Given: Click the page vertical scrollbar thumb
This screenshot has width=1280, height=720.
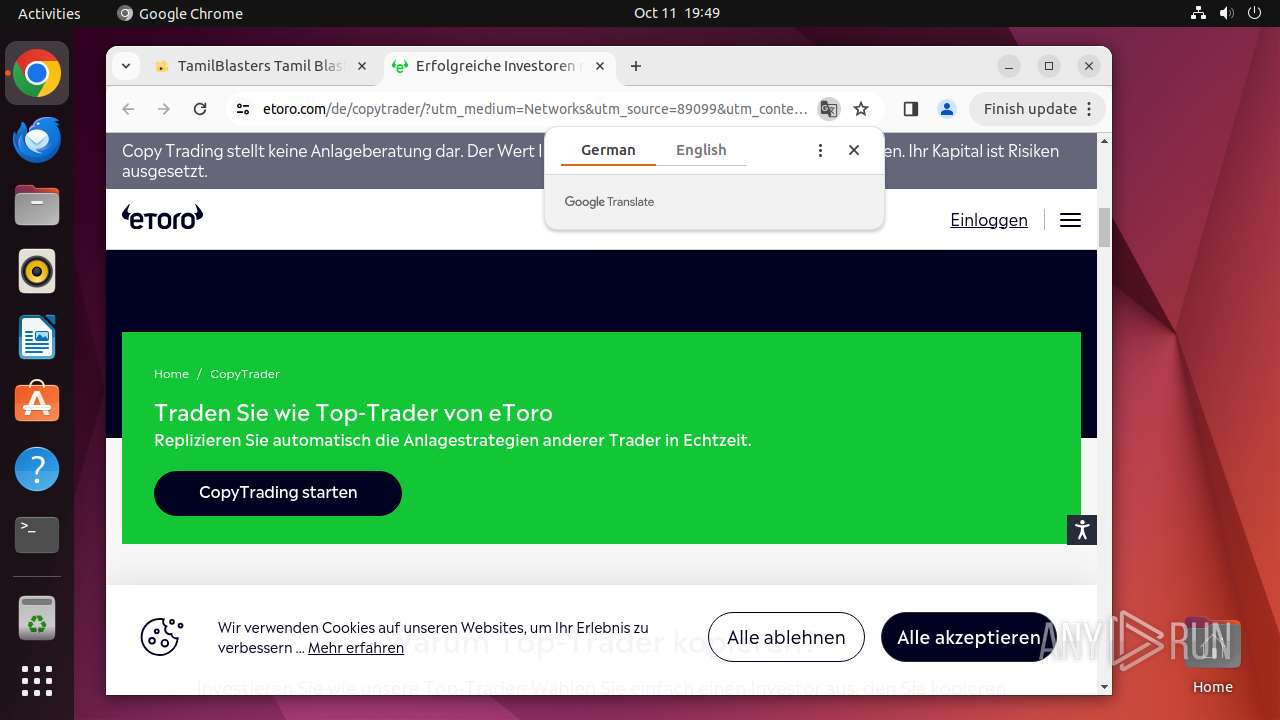Looking at the screenshot, I should coord(1104,228).
